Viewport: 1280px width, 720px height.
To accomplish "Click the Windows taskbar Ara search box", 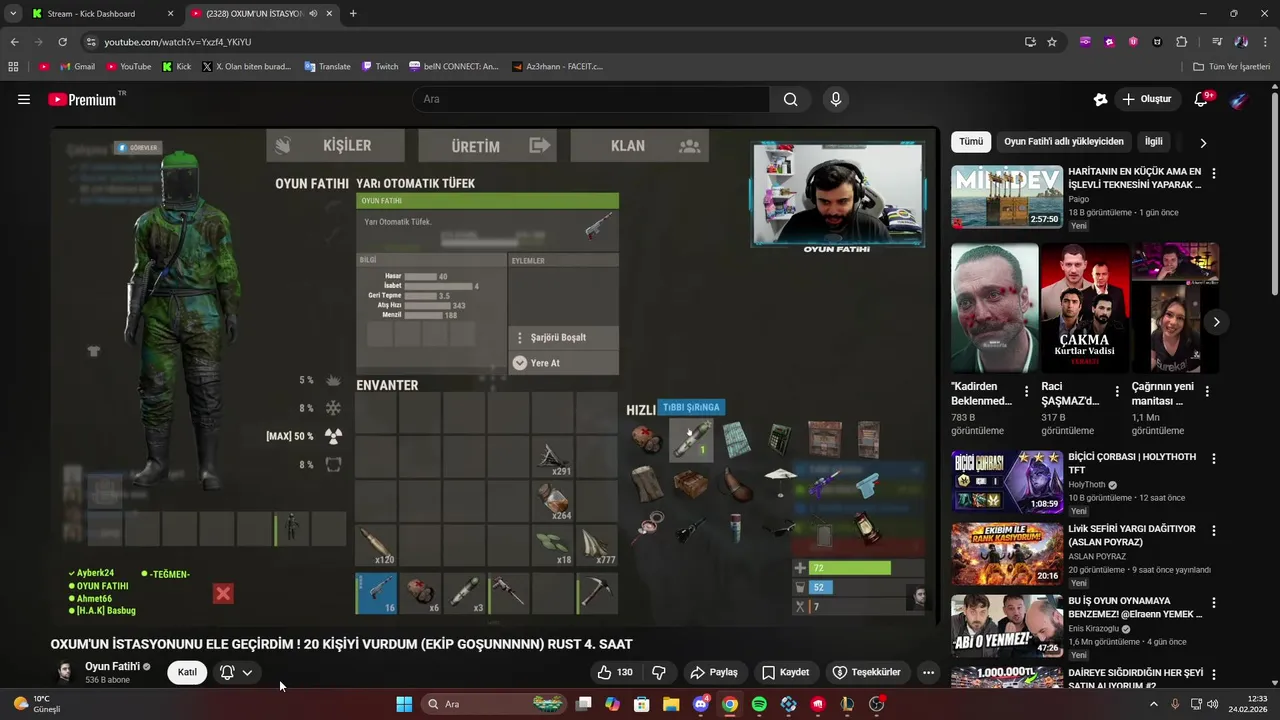I will click(x=494, y=704).
